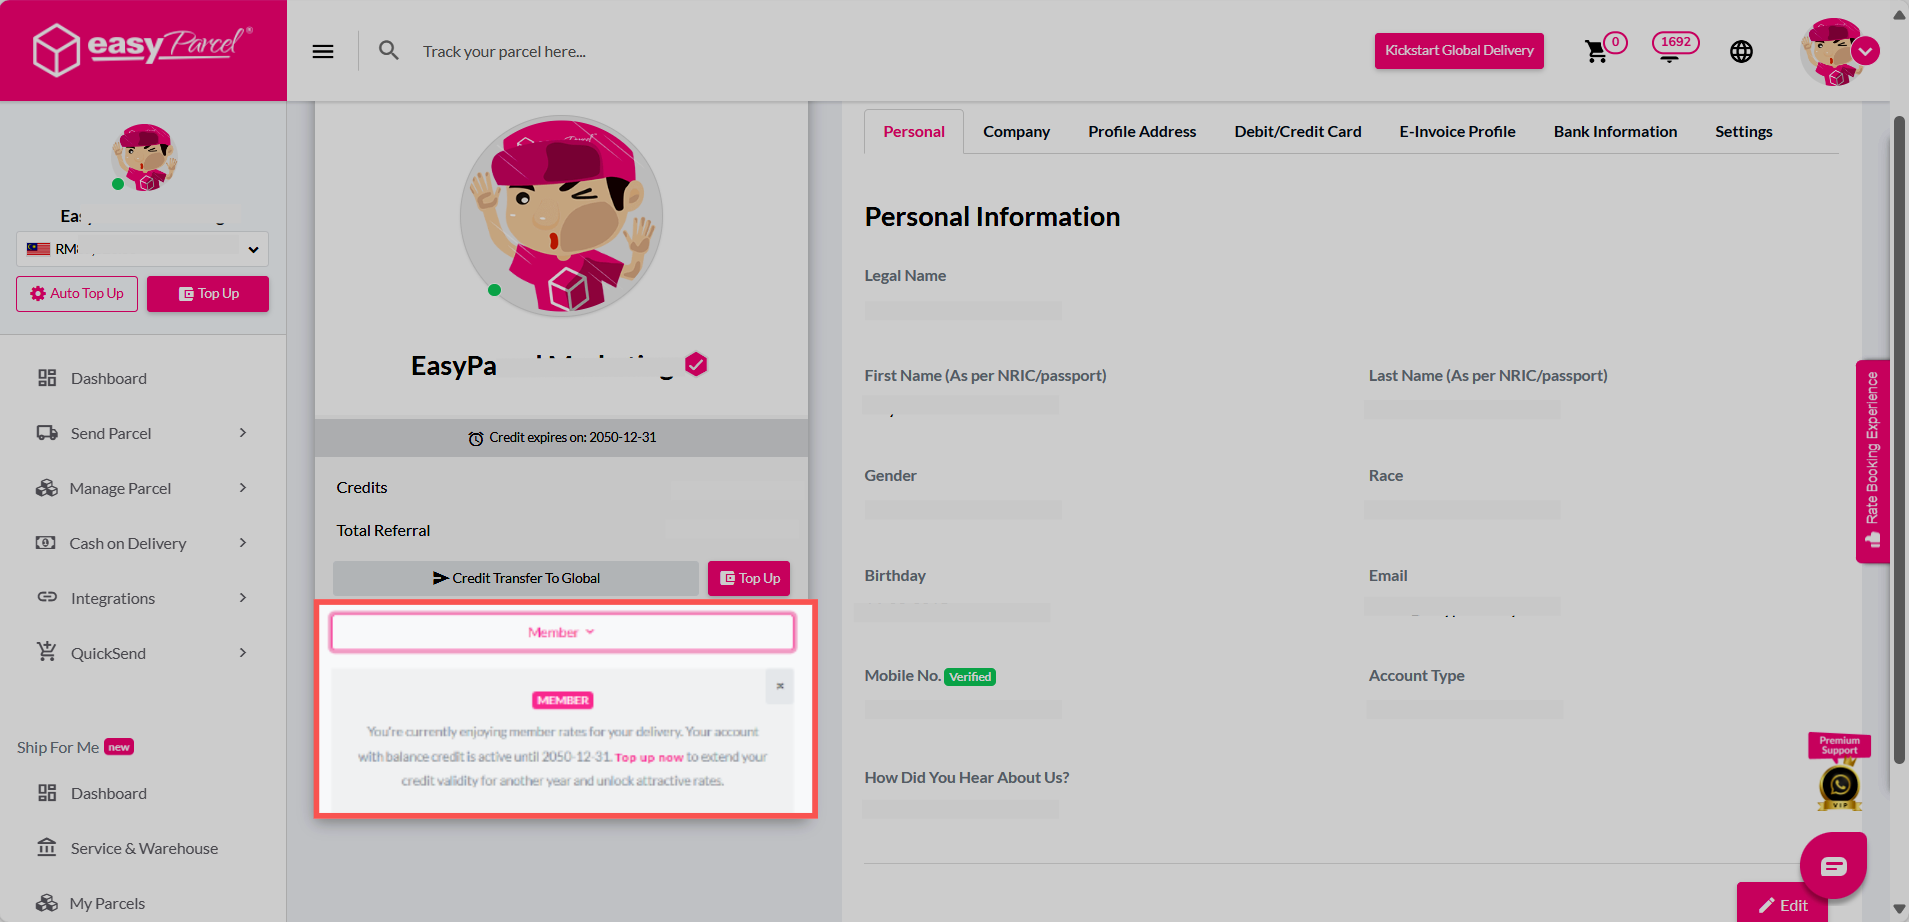Click the page vertical scrollbar
Viewport: 1909px width, 922px height.
point(1899,440)
